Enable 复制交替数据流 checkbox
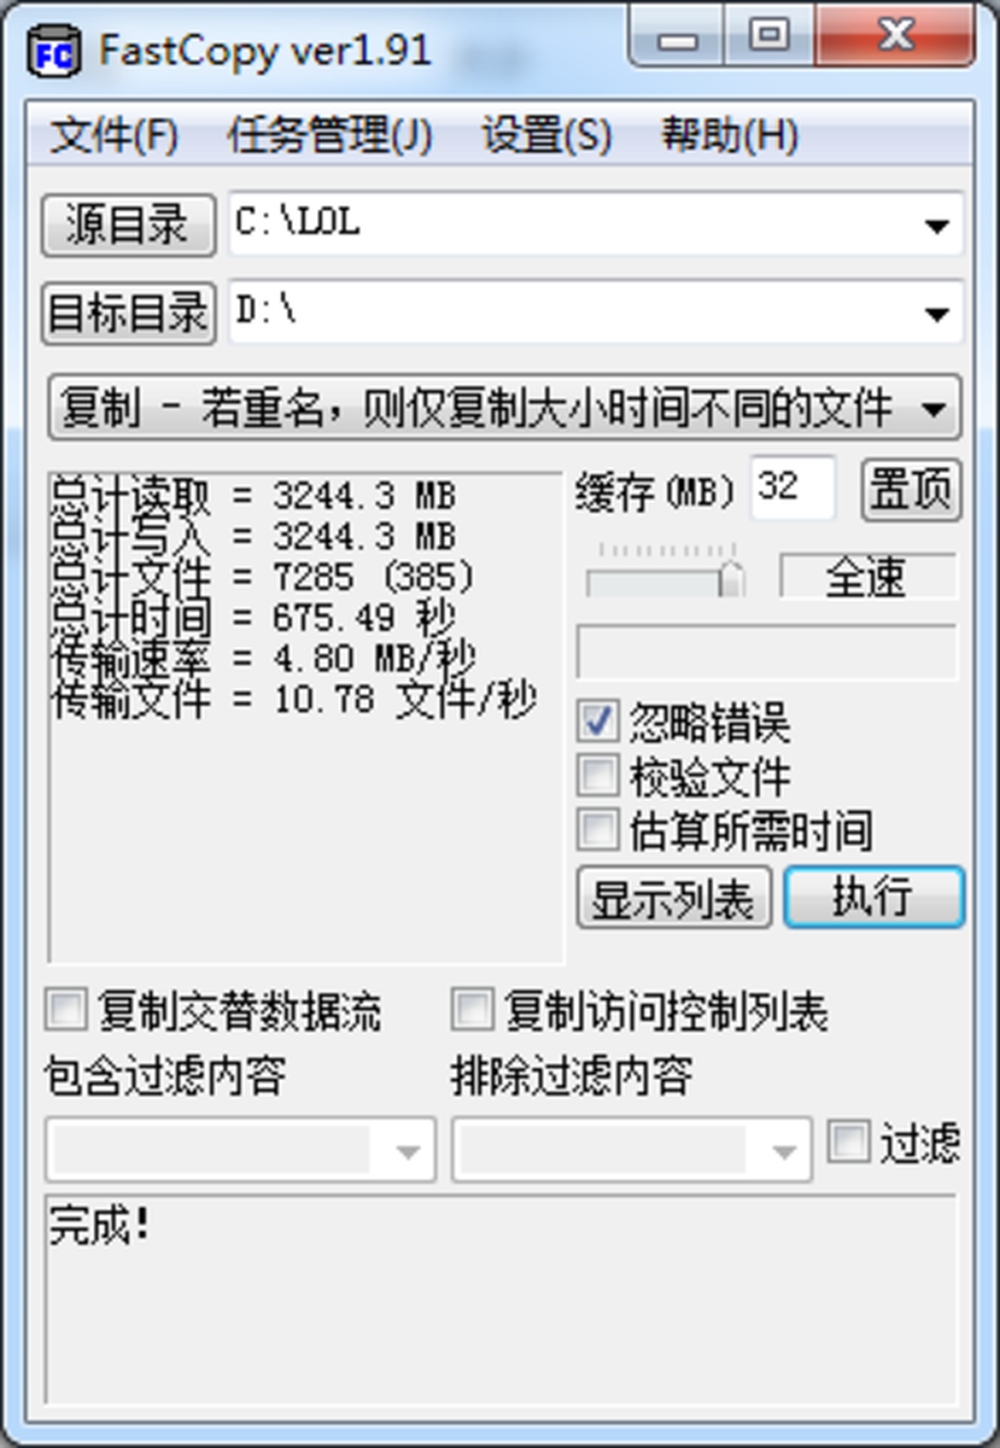The height and width of the screenshot is (1448, 1000). tap(66, 1008)
